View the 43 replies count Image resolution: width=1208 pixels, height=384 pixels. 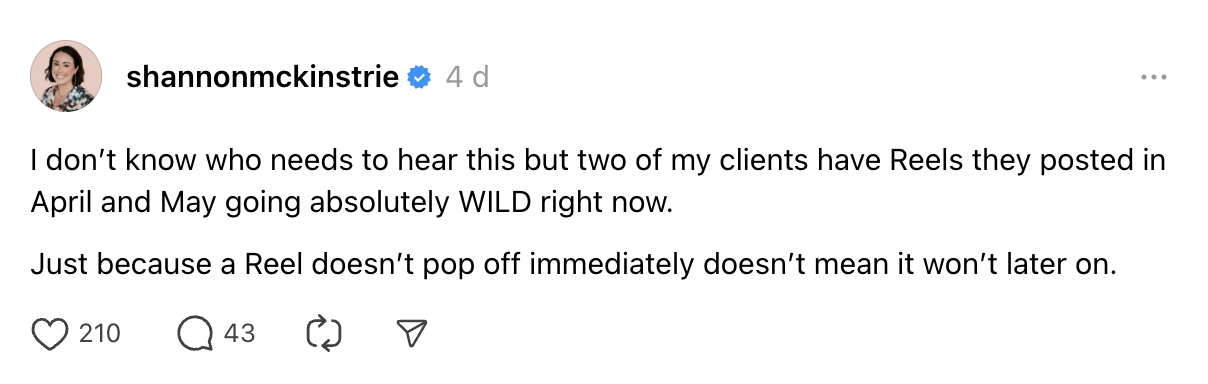click(239, 333)
